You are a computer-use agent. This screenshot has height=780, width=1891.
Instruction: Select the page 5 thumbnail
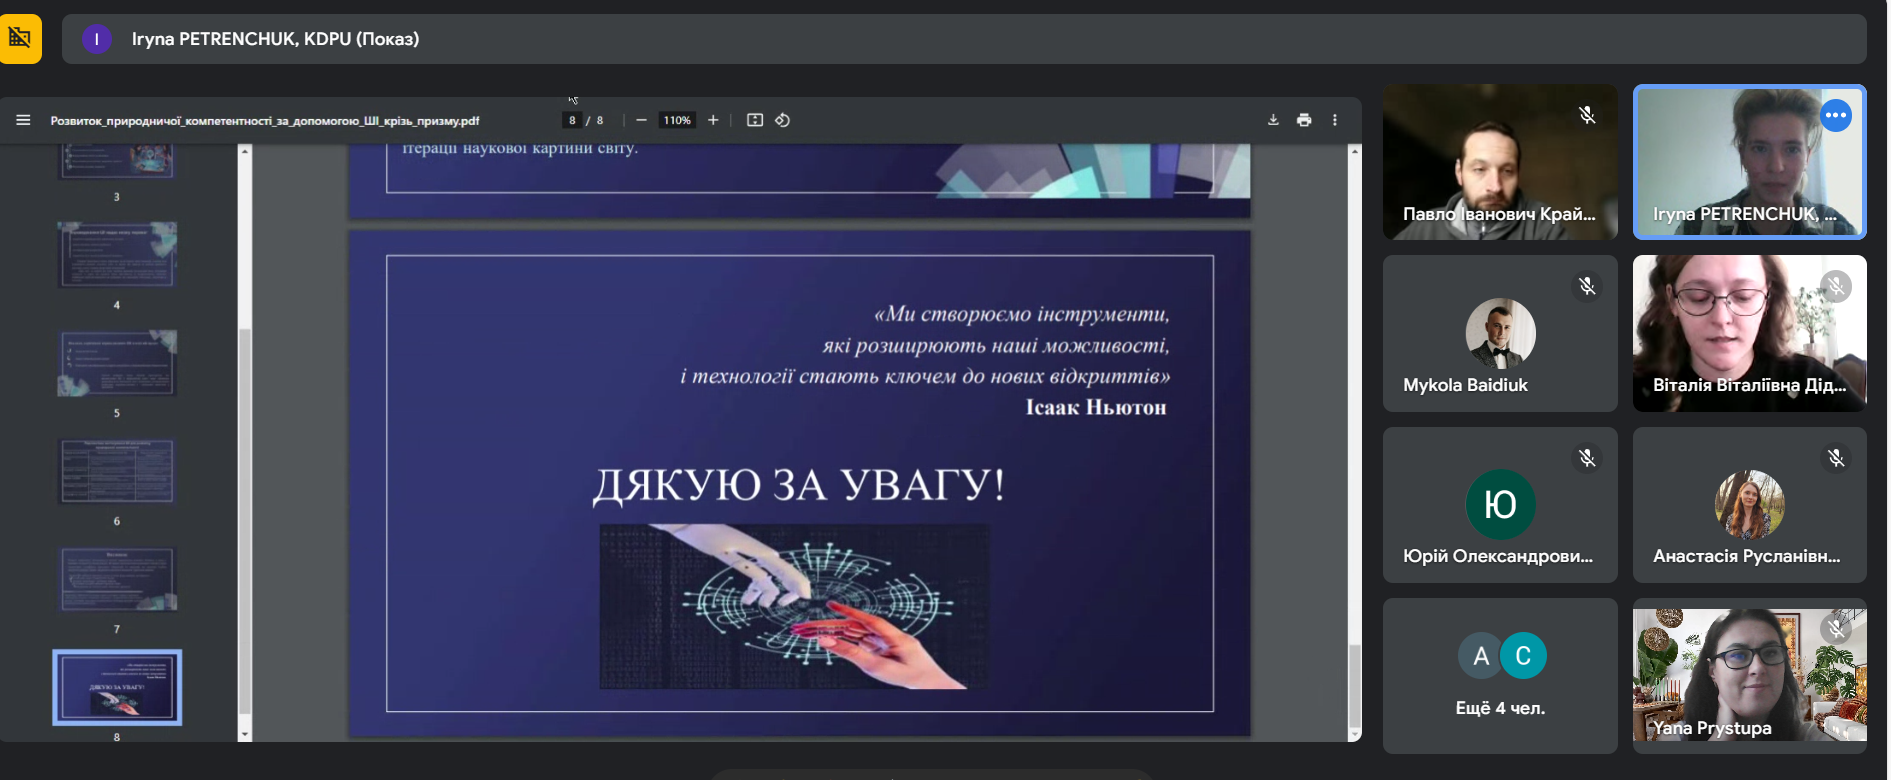[117, 362]
